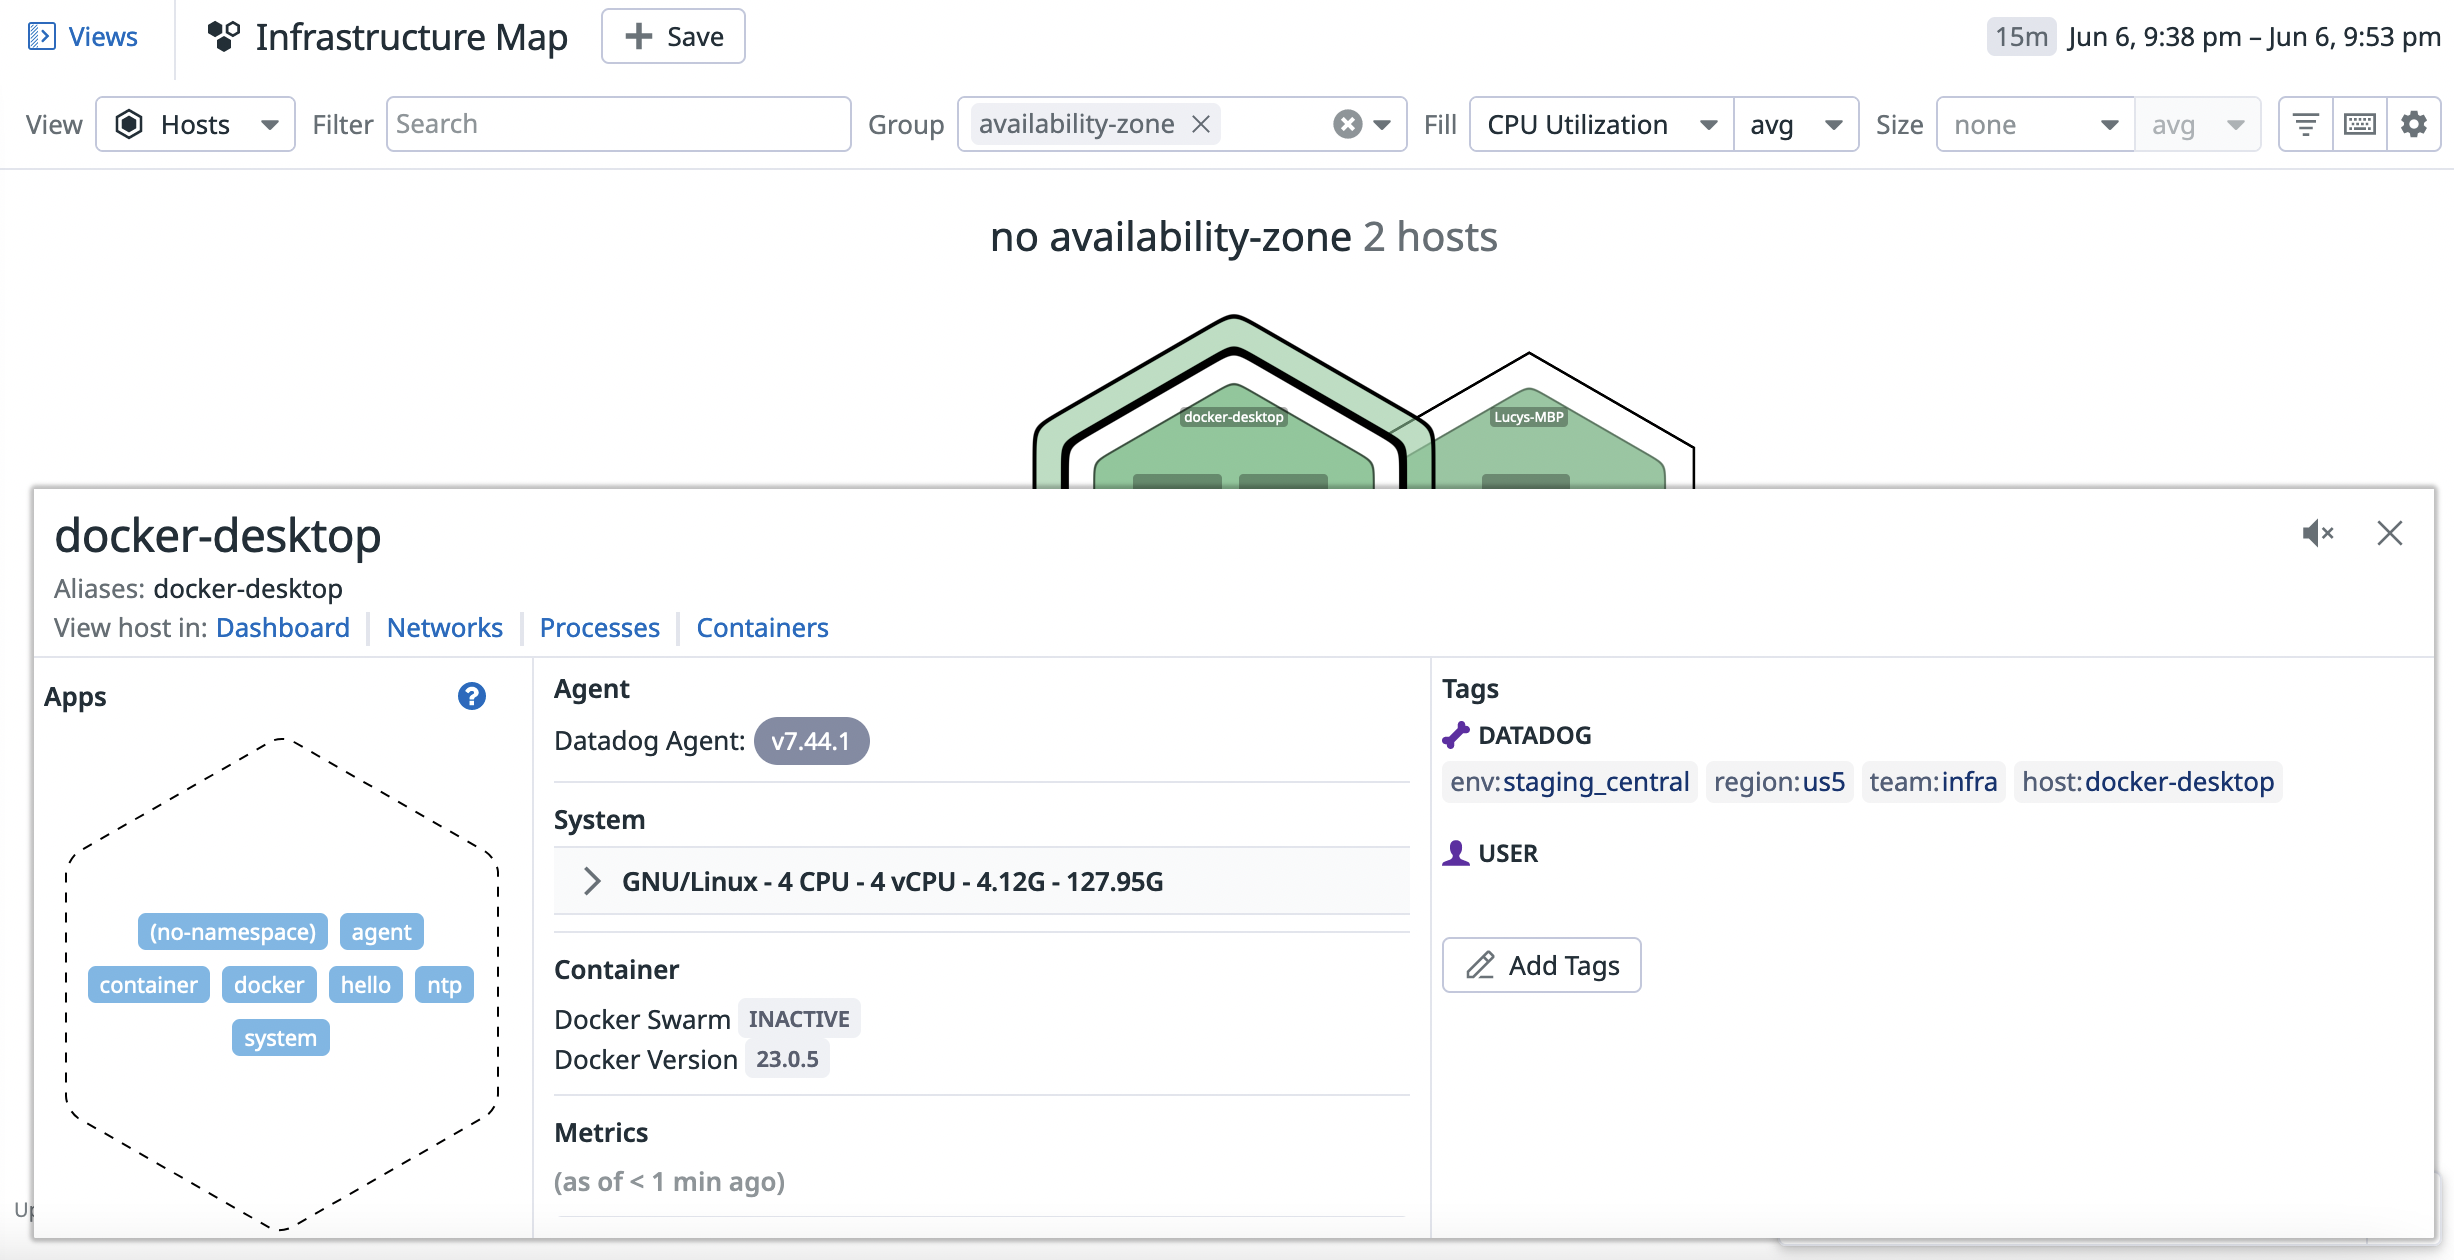Click the INACTIVE Docker Swarm badge
The width and height of the screenshot is (2454, 1260).
799,1019
